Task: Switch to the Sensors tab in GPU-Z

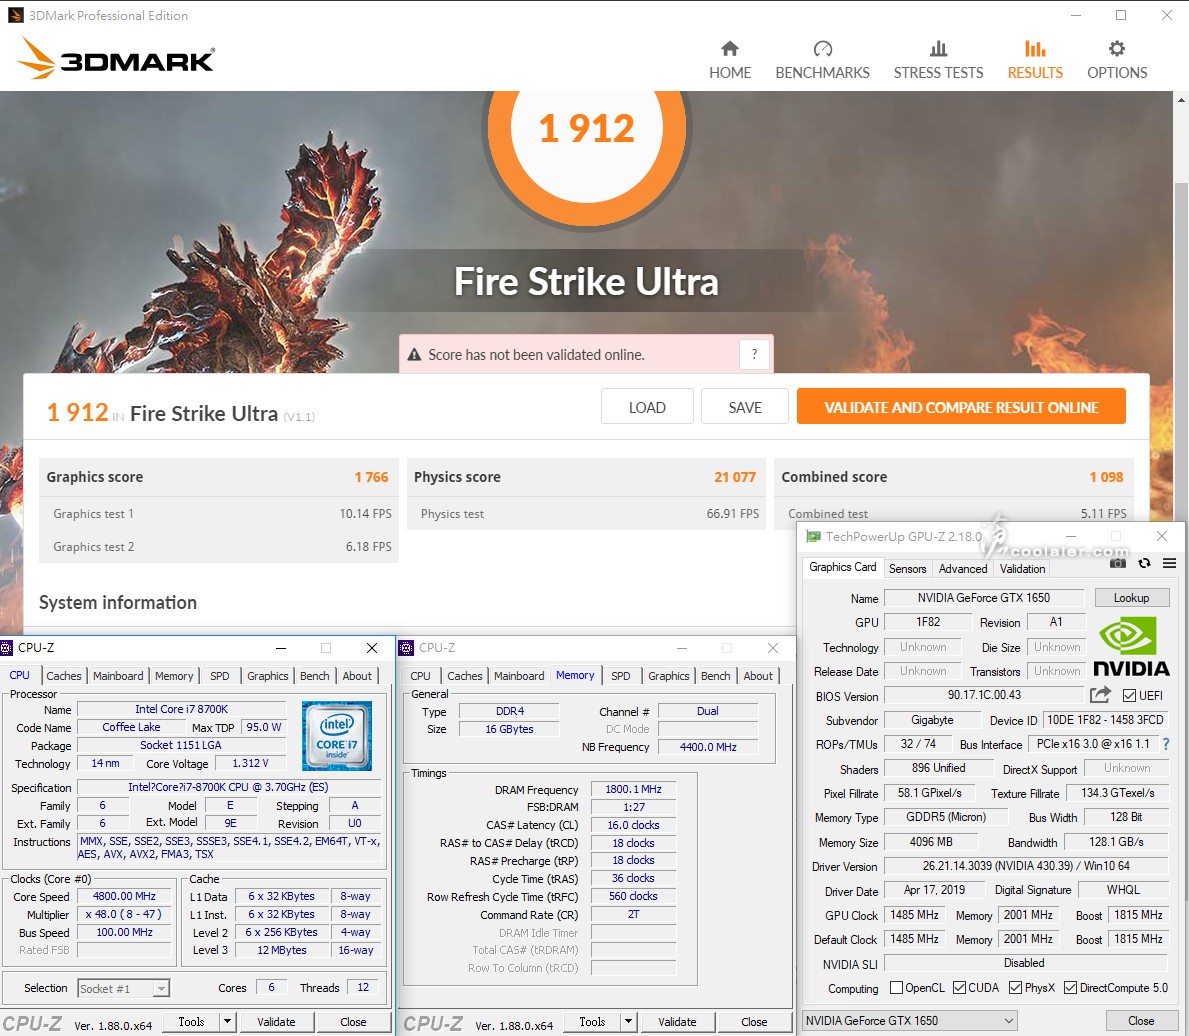Action: pyautogui.click(x=908, y=569)
